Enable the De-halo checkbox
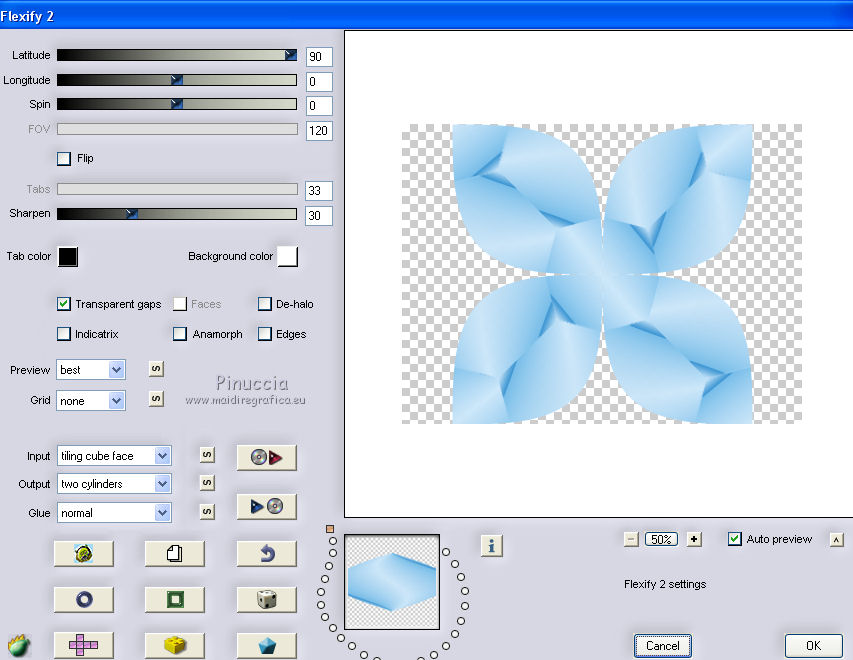This screenshot has width=853, height=660. (264, 304)
